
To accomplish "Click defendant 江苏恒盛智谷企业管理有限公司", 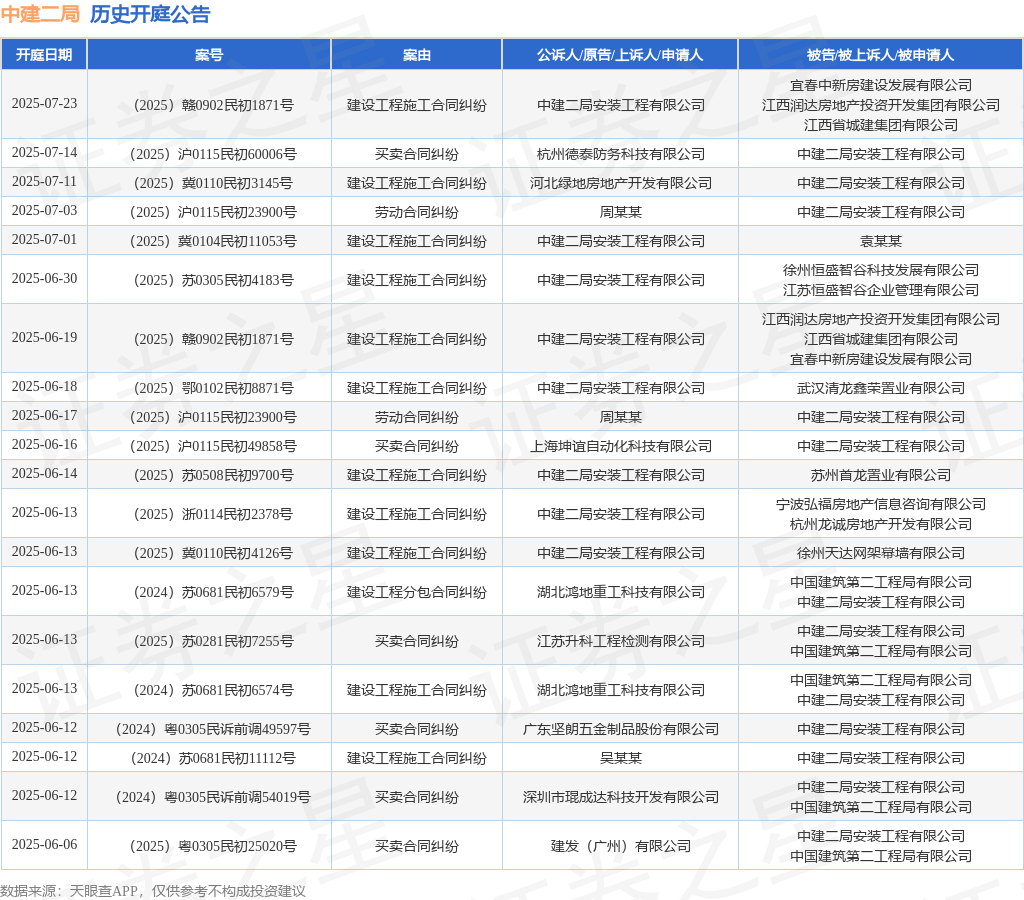I will coord(880,290).
